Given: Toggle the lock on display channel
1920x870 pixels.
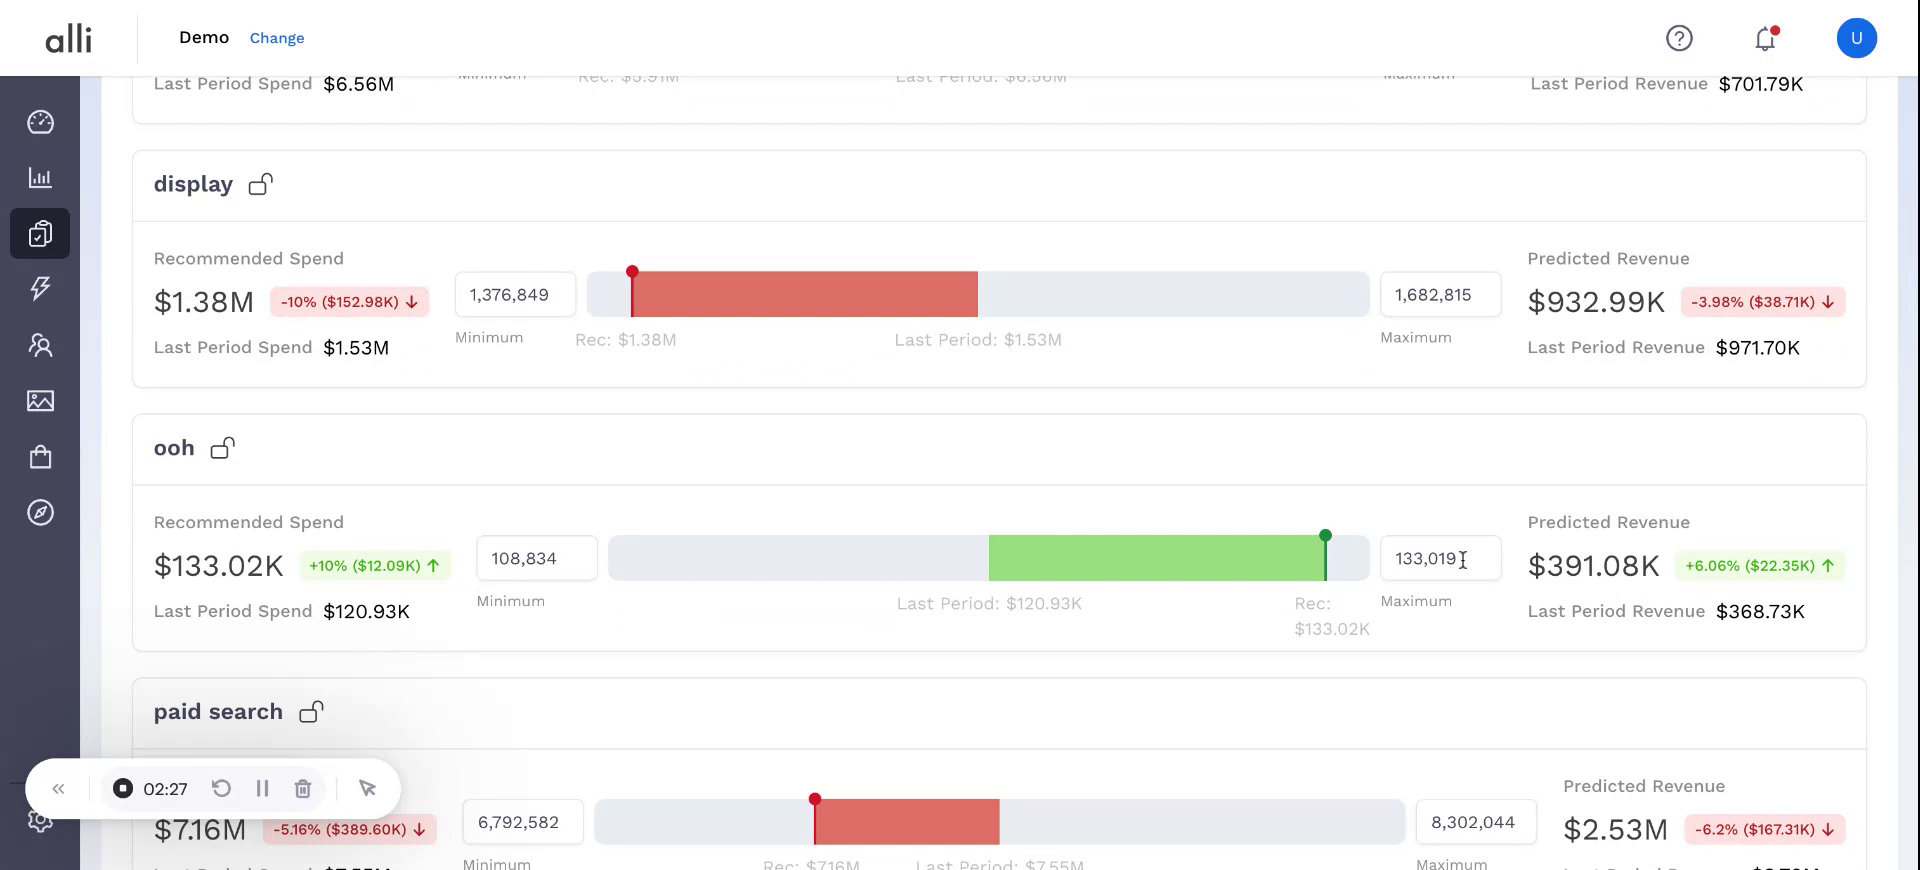Looking at the screenshot, I should tap(261, 184).
